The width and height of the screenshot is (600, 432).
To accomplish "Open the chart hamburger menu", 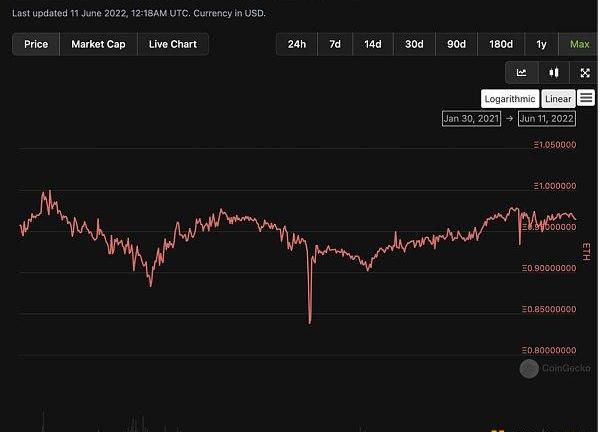I will (x=586, y=98).
